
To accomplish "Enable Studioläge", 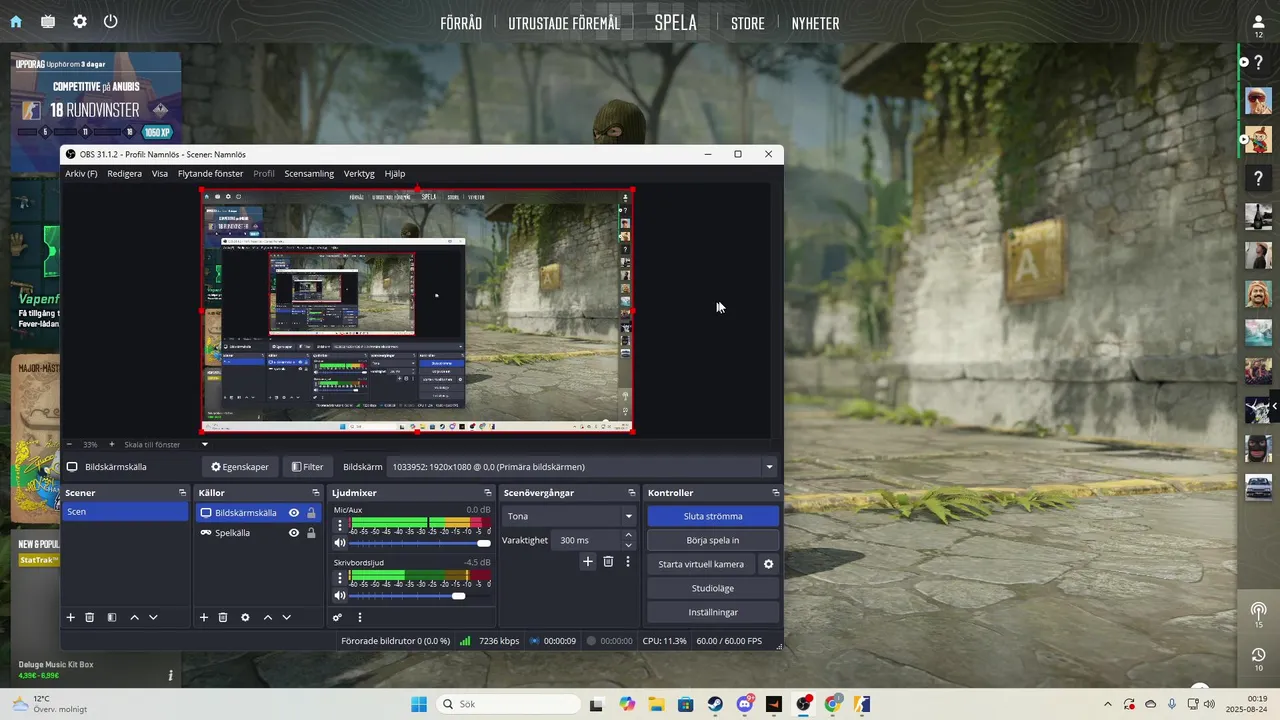I will [713, 588].
